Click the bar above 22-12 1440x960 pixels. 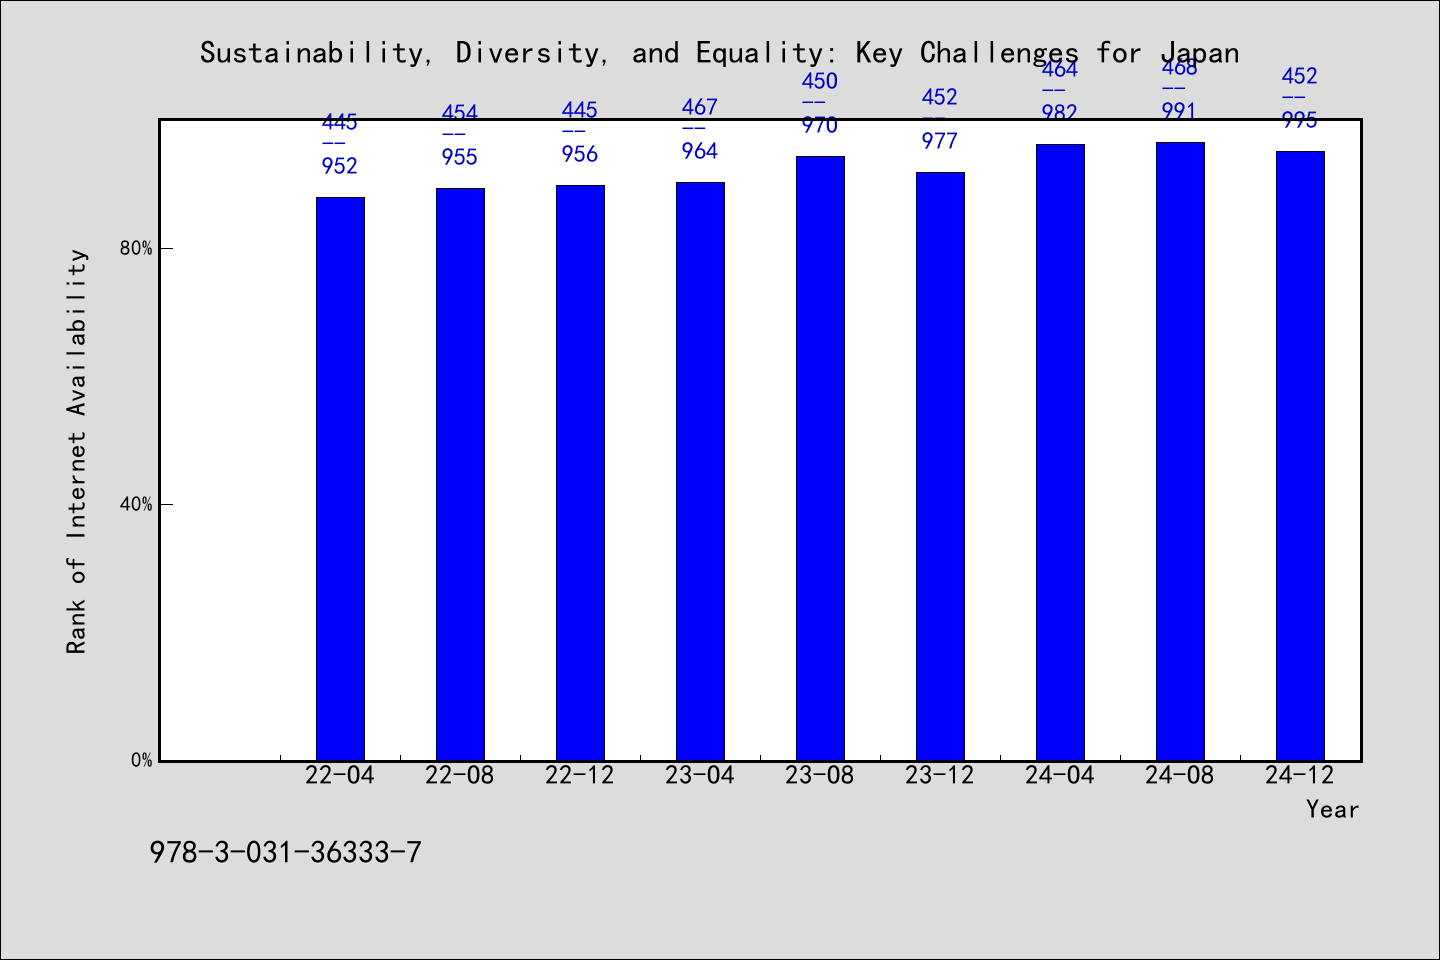[x=580, y=473]
